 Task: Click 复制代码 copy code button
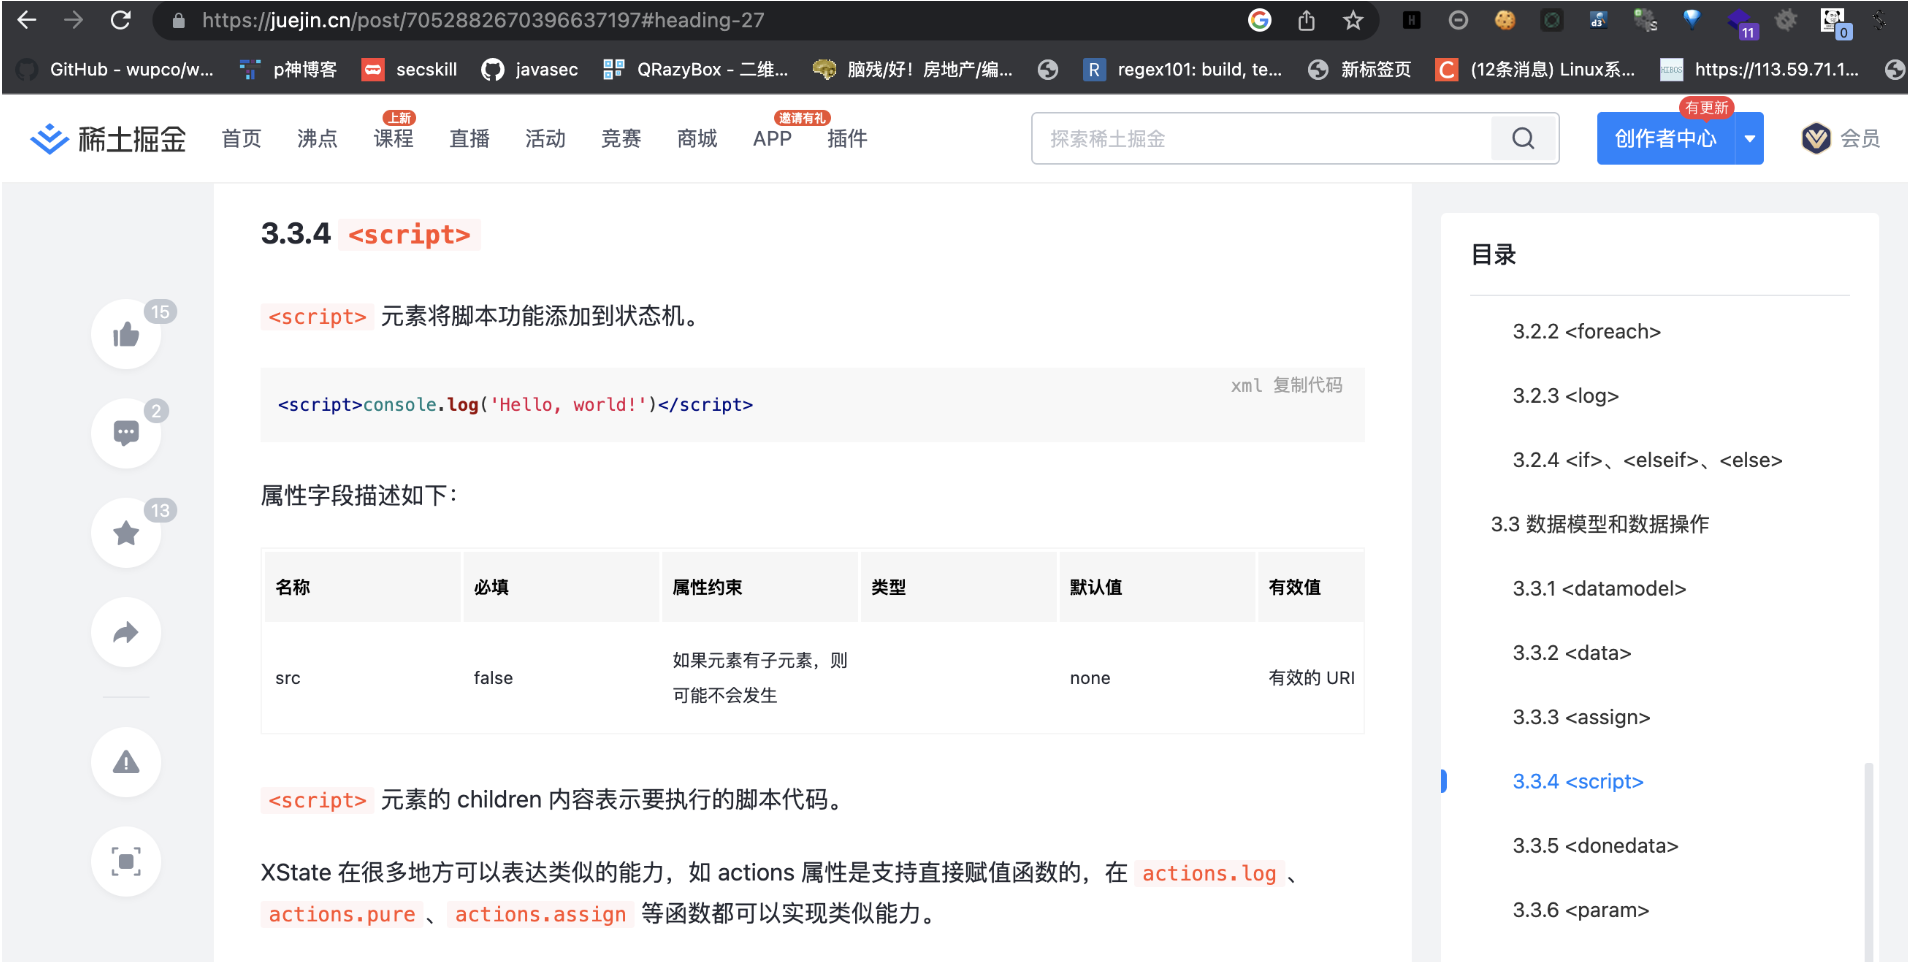[x=1308, y=385]
